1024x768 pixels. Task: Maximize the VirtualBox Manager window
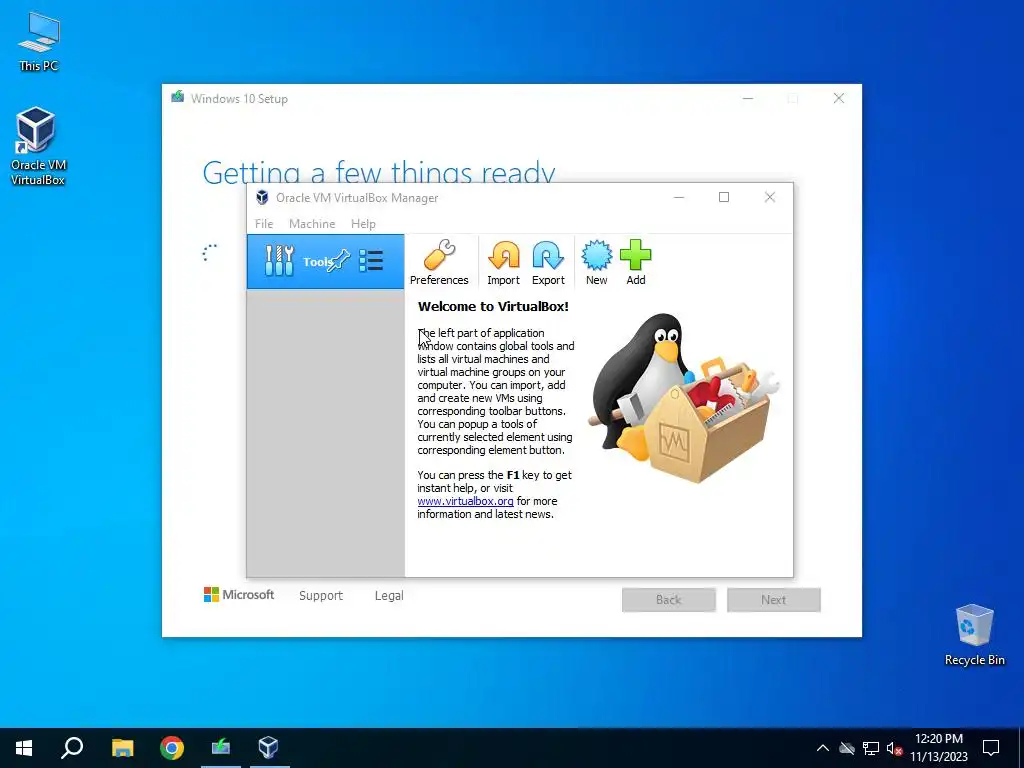point(724,197)
